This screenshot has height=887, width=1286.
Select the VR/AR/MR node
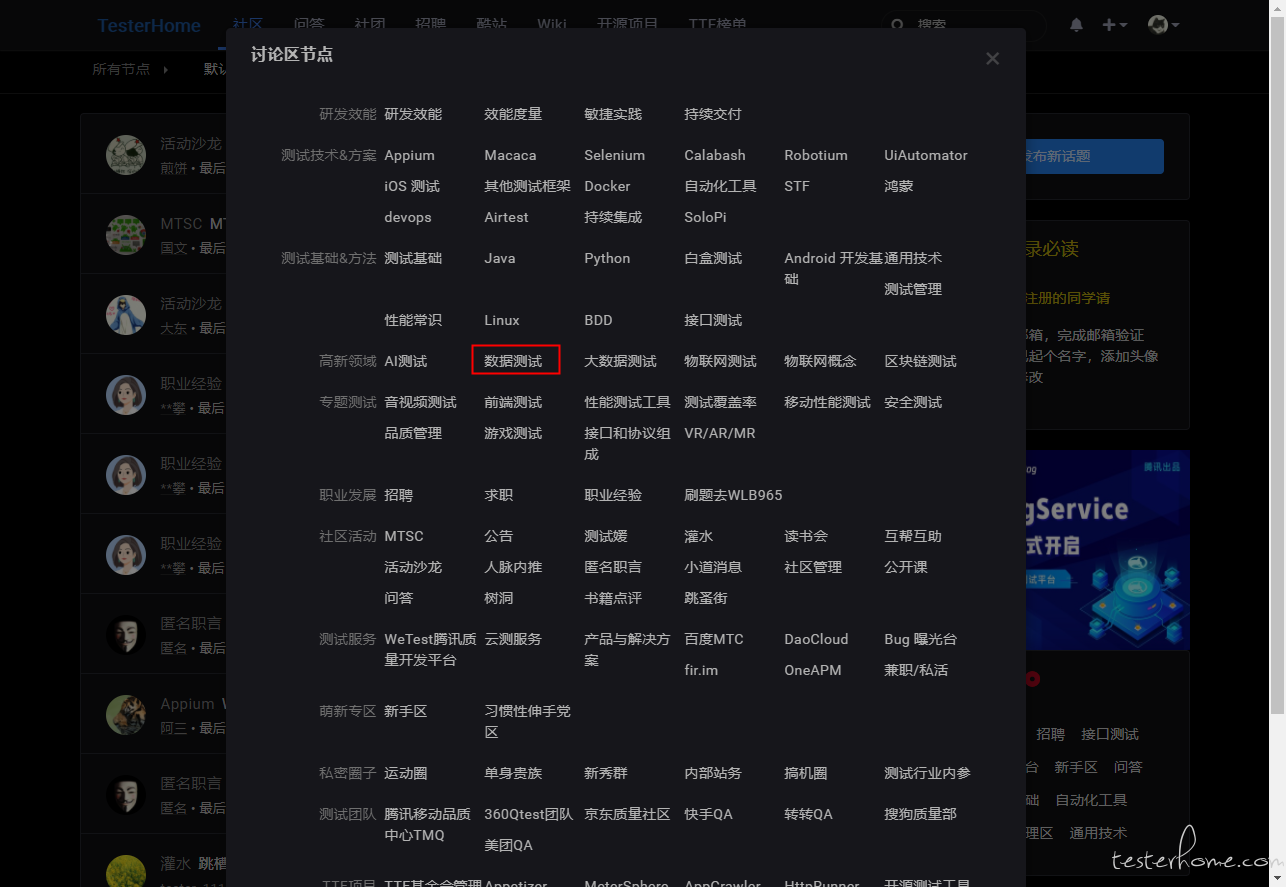tap(720, 433)
